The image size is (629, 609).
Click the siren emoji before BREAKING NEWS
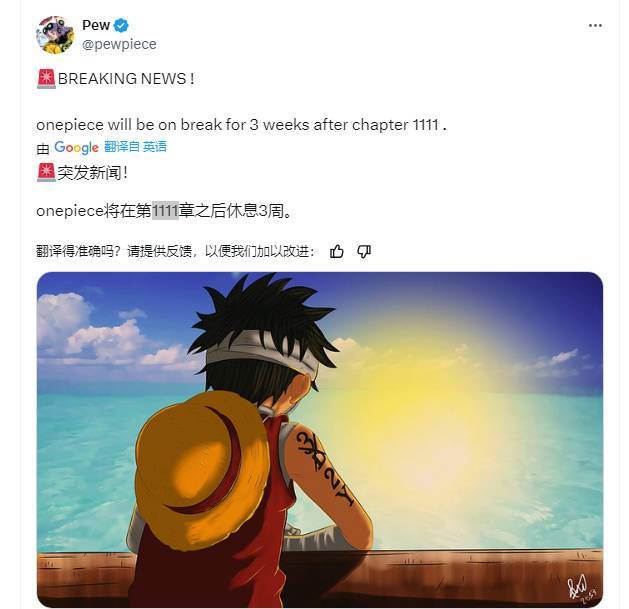click(46, 79)
